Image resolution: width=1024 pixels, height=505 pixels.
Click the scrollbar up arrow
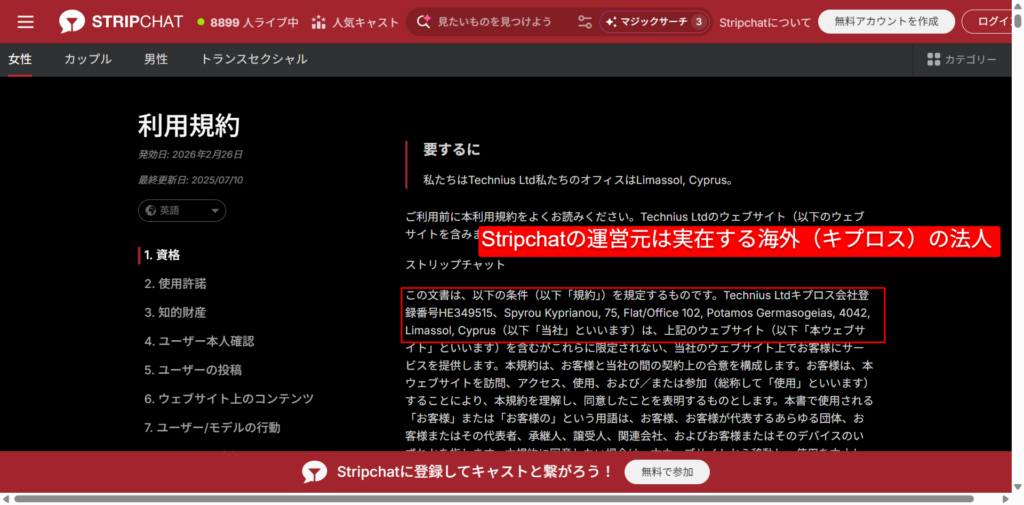coord(1017,5)
